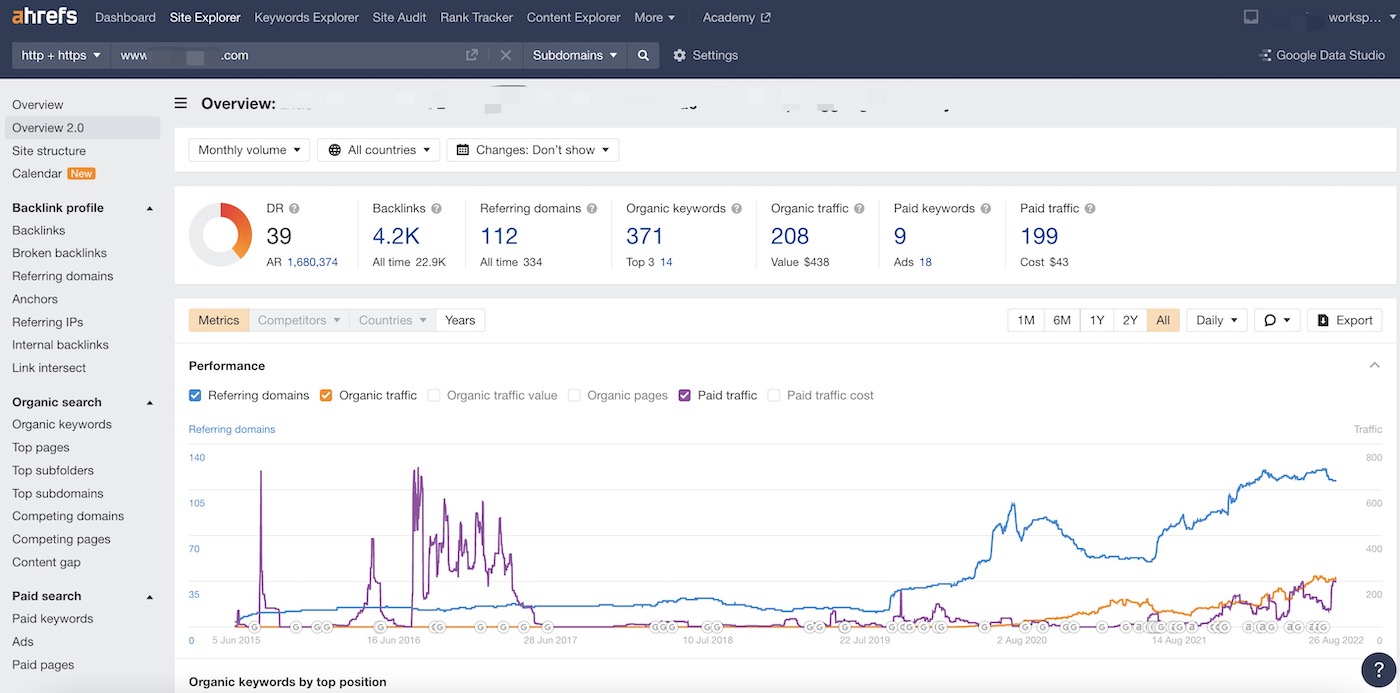Show help tooltip next to Backlinks metric
Screen dimensions: 1400x693
coord(436,209)
